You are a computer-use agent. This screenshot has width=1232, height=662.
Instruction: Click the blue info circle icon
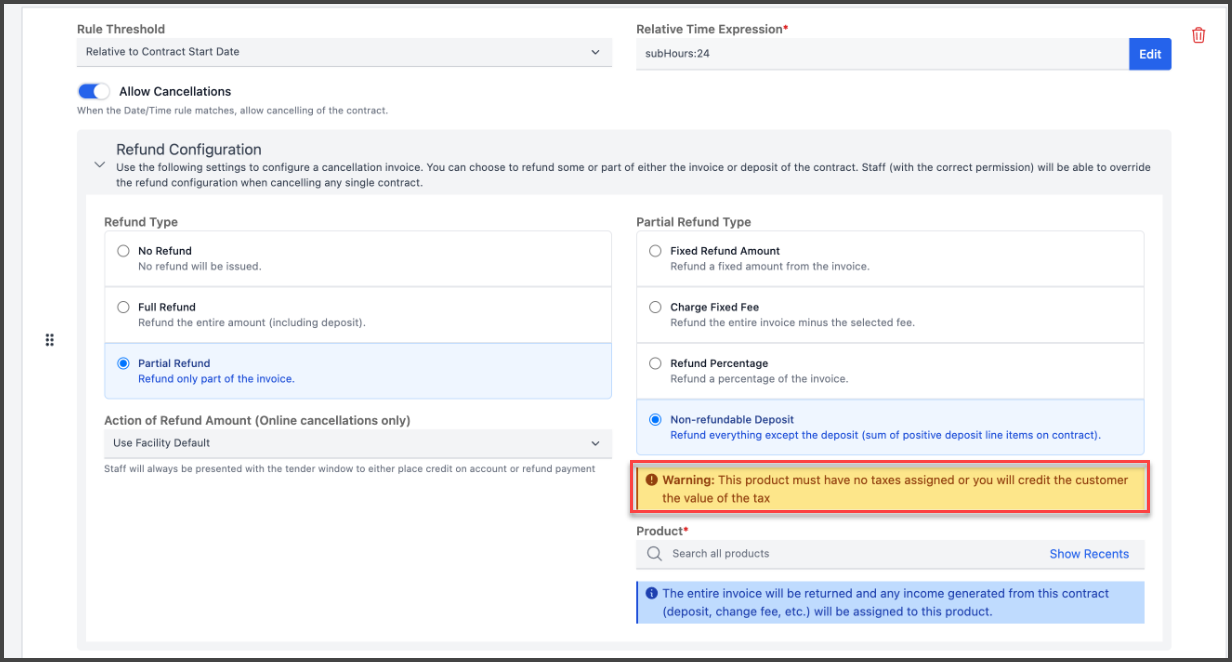pos(651,593)
